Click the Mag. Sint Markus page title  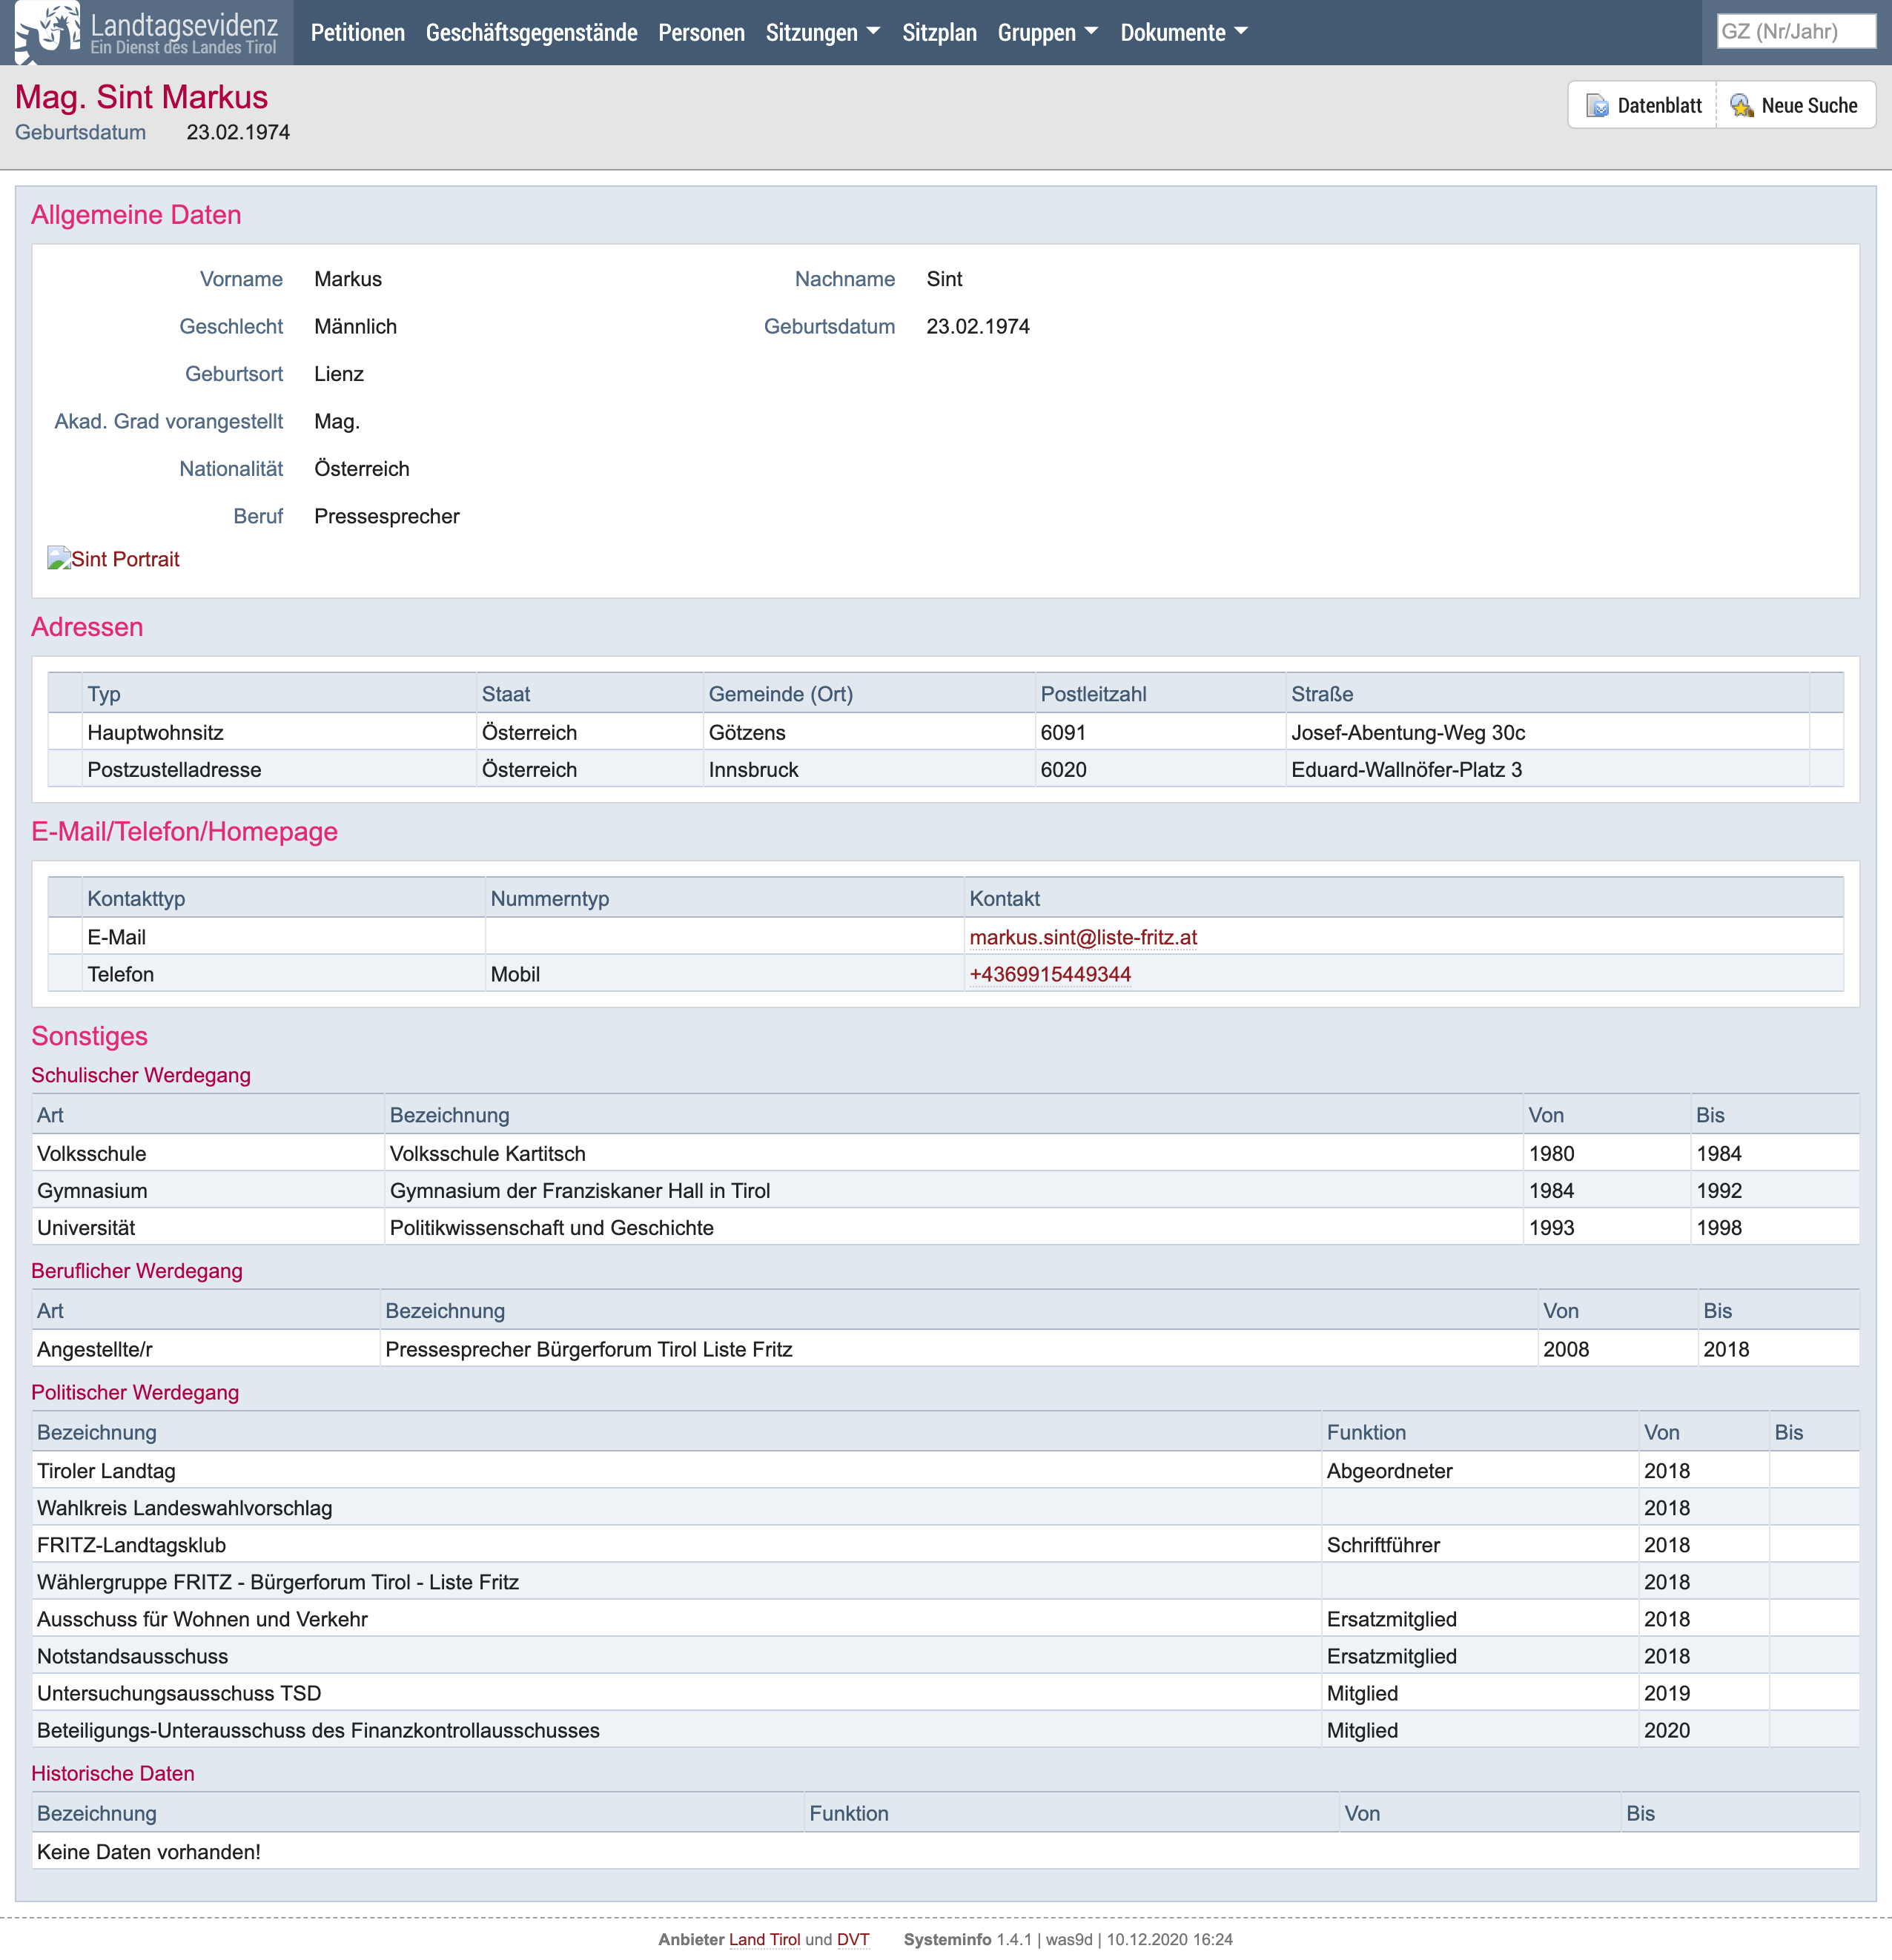click(x=141, y=96)
